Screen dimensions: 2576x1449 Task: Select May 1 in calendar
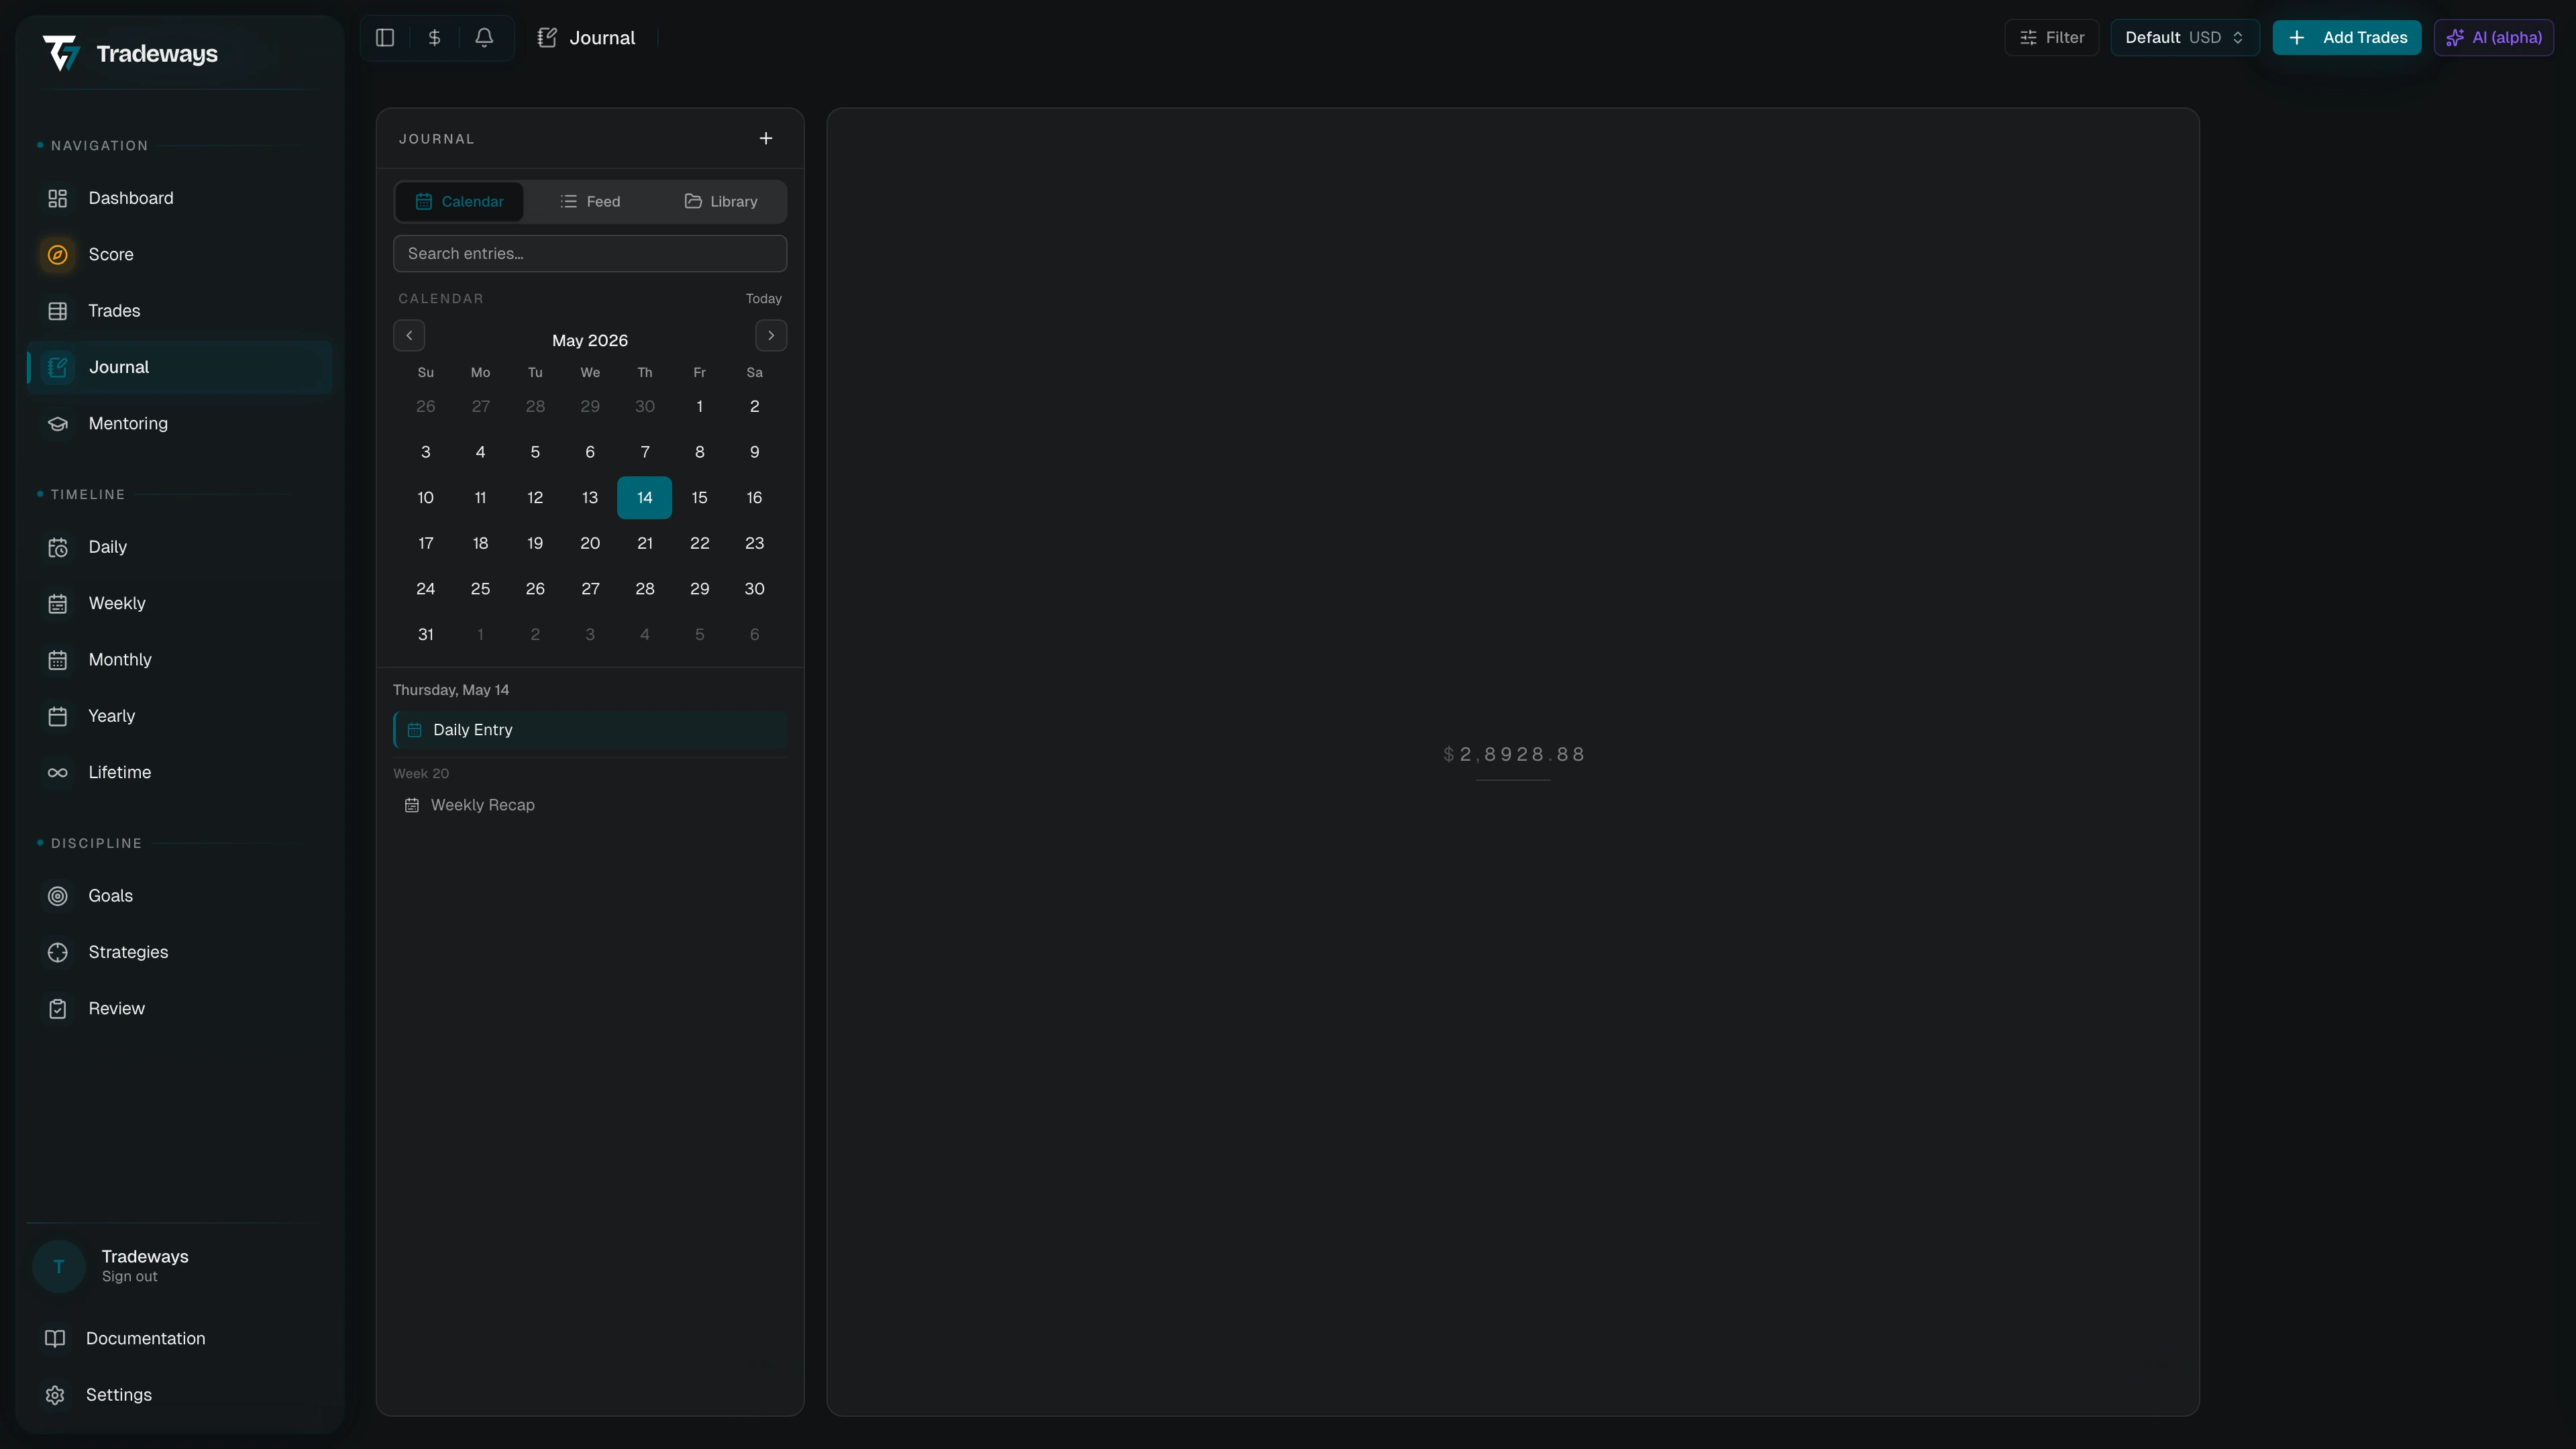point(700,406)
